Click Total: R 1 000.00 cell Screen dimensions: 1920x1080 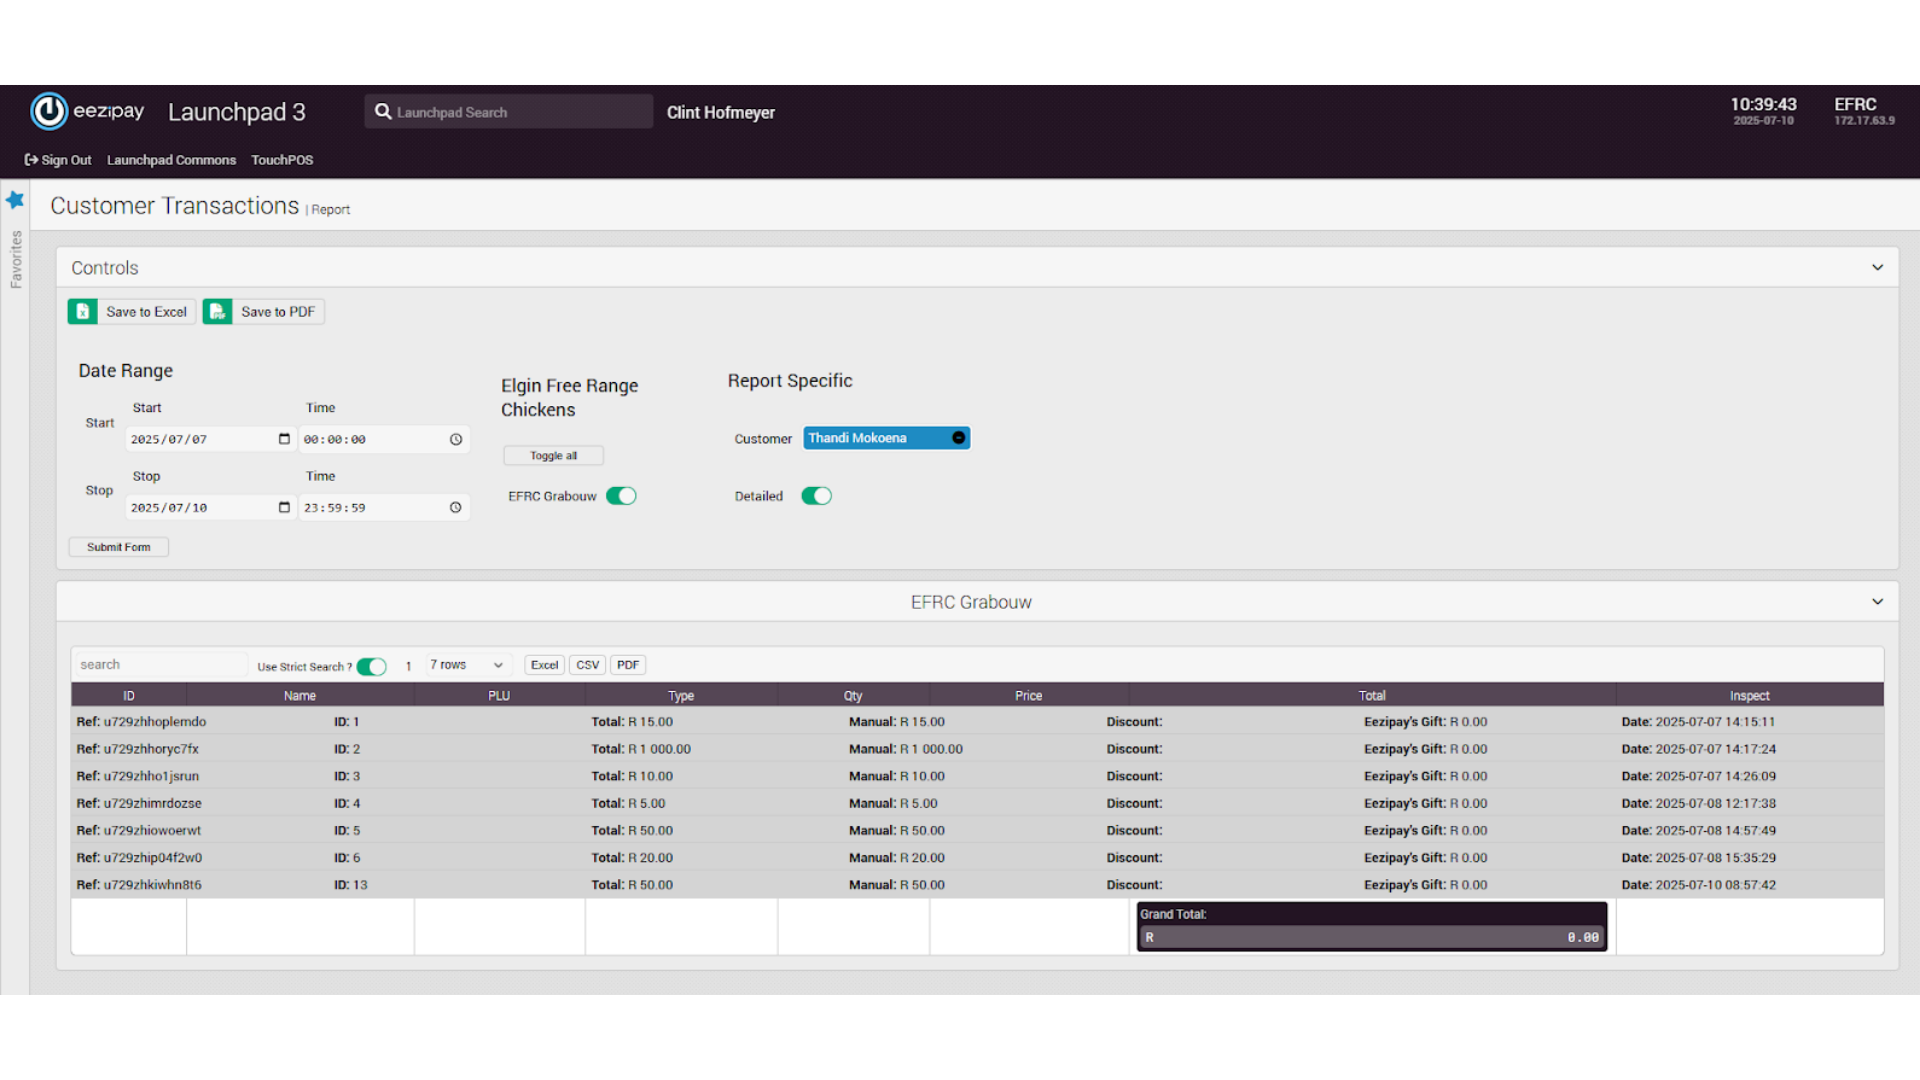point(641,749)
